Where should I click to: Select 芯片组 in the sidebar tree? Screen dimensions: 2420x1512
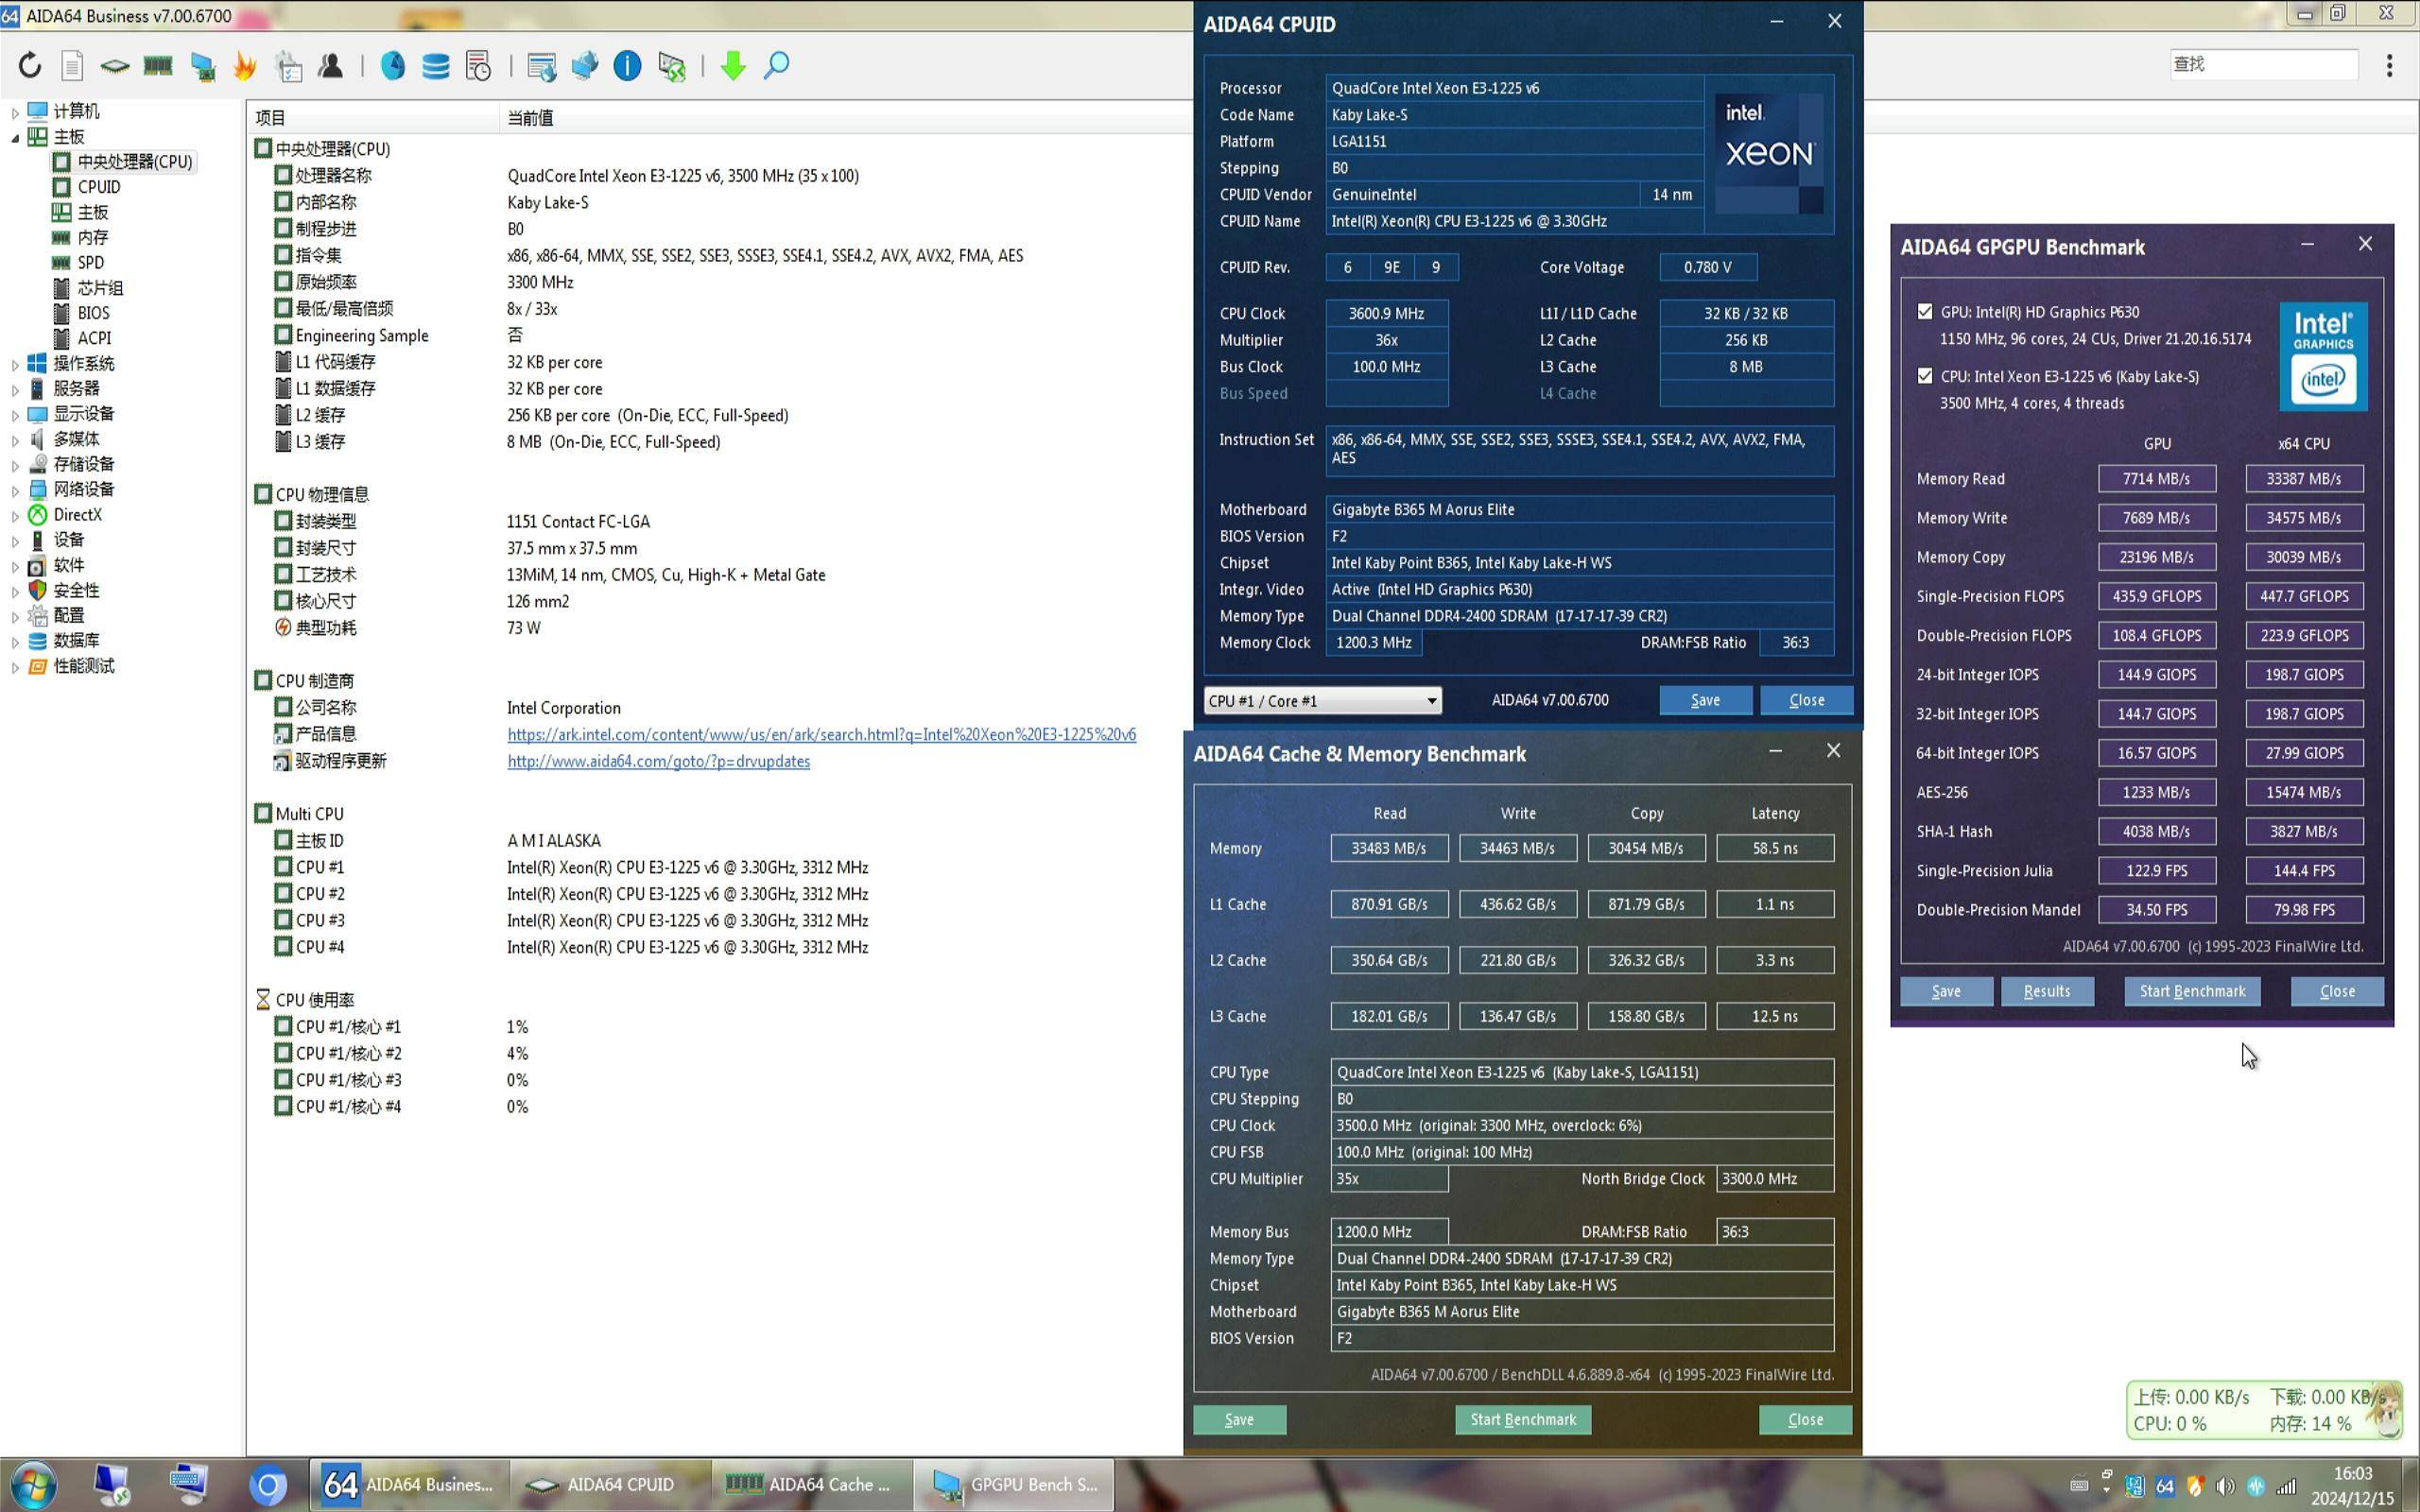[x=100, y=288]
